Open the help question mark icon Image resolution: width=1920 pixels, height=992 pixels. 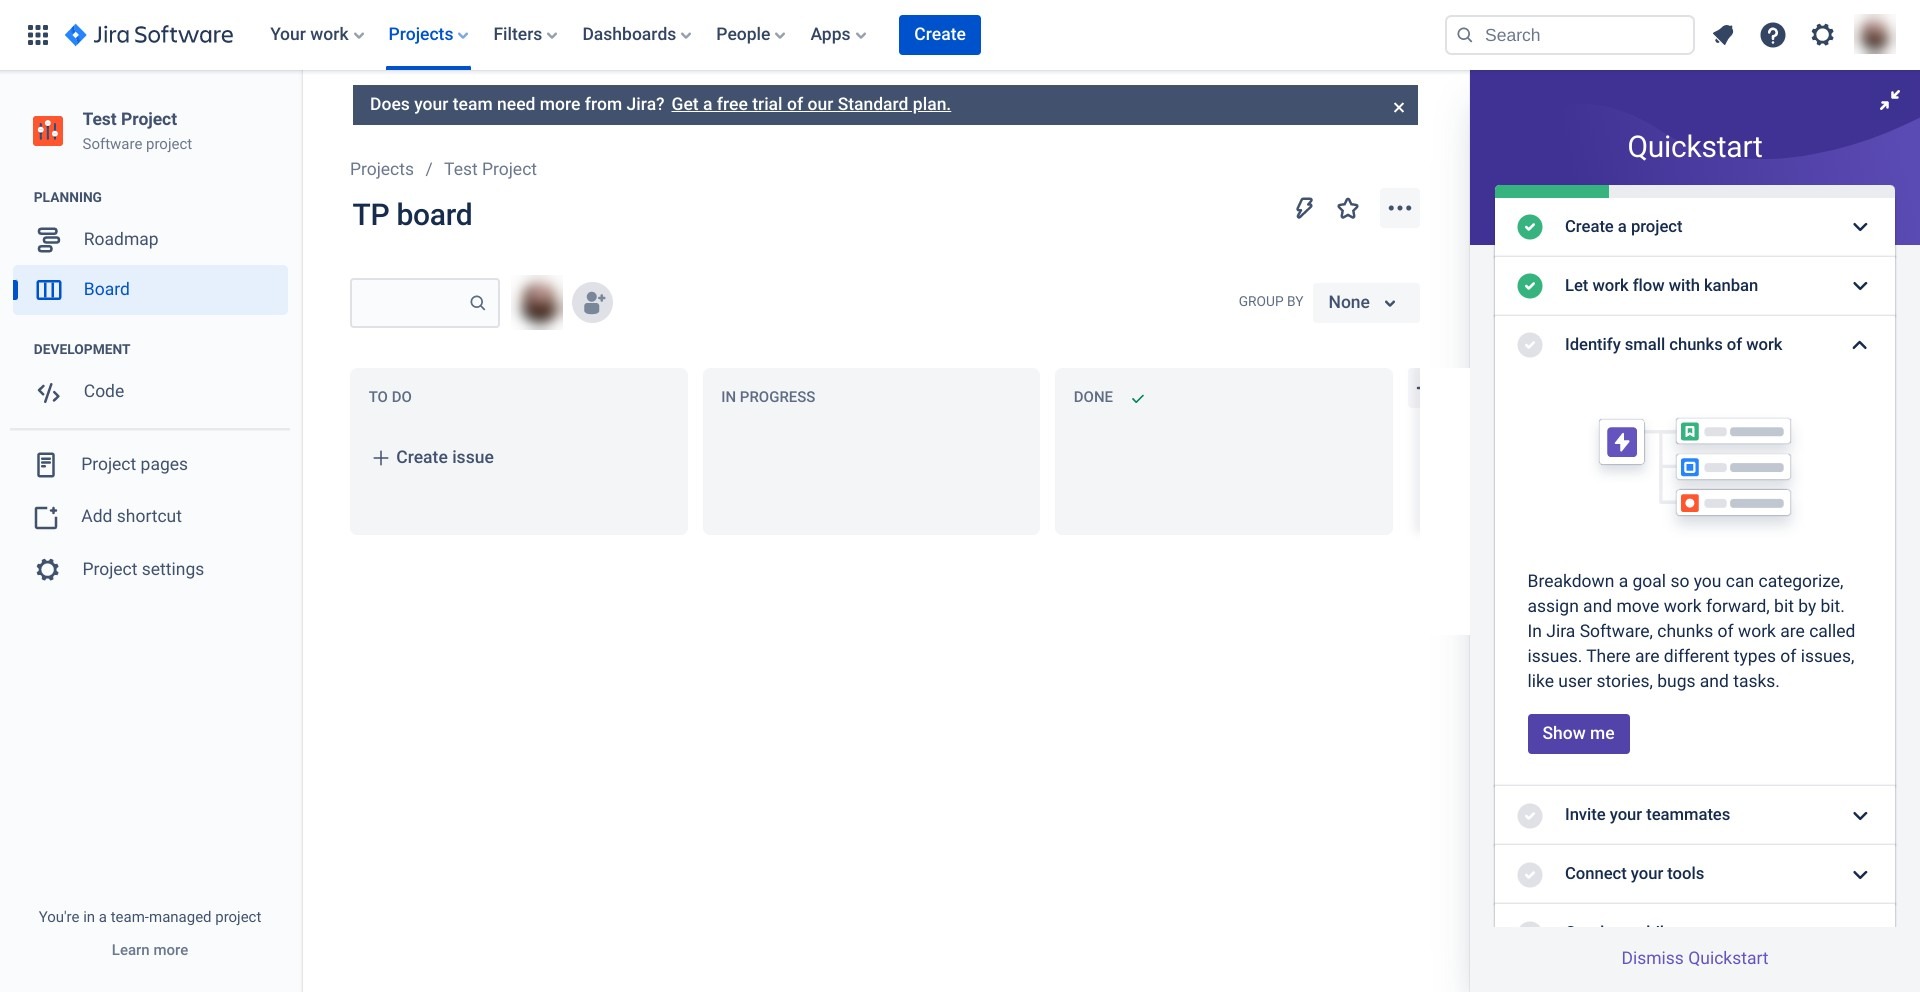1772,35
